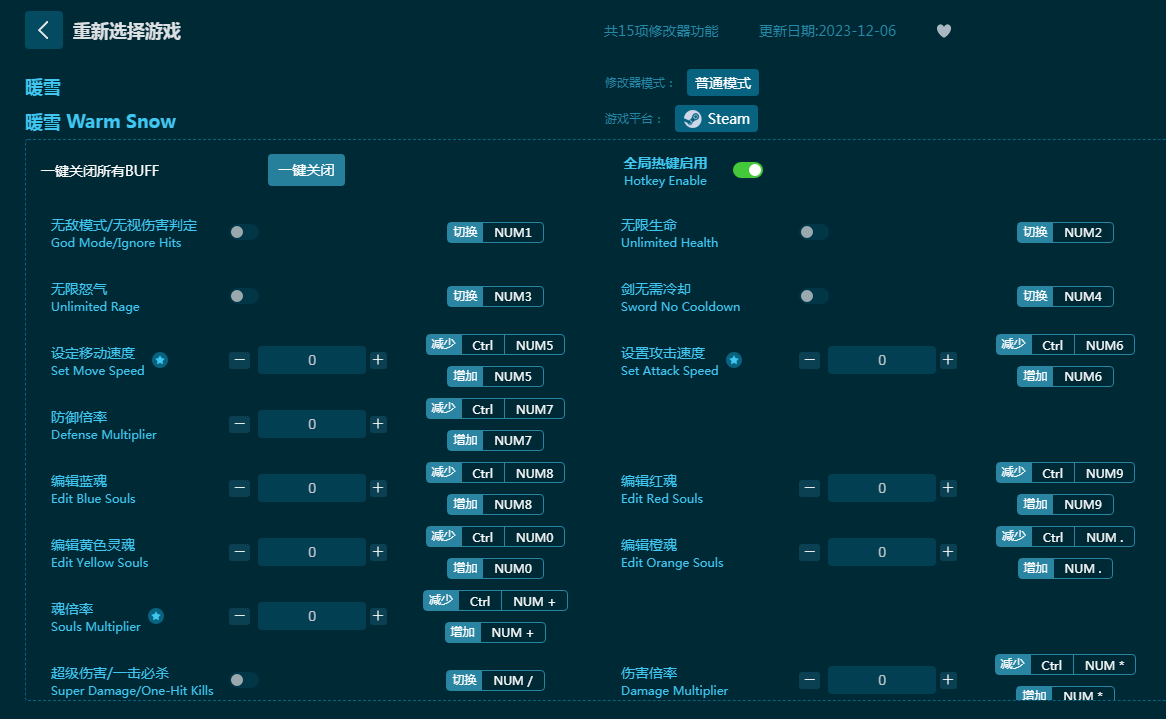Click the heart favorite icon
The image size is (1166, 719).
click(x=944, y=30)
